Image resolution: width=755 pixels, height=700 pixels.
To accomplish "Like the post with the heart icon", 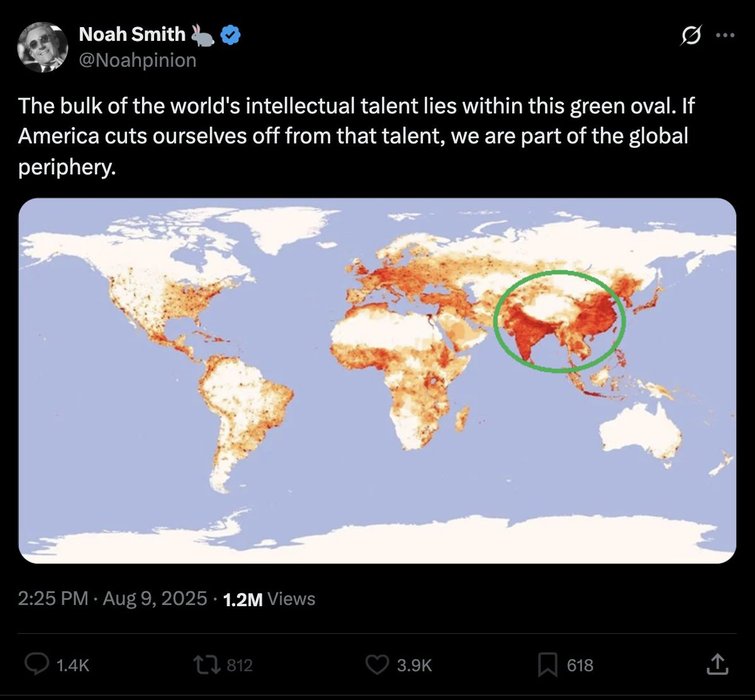I will click(377, 664).
